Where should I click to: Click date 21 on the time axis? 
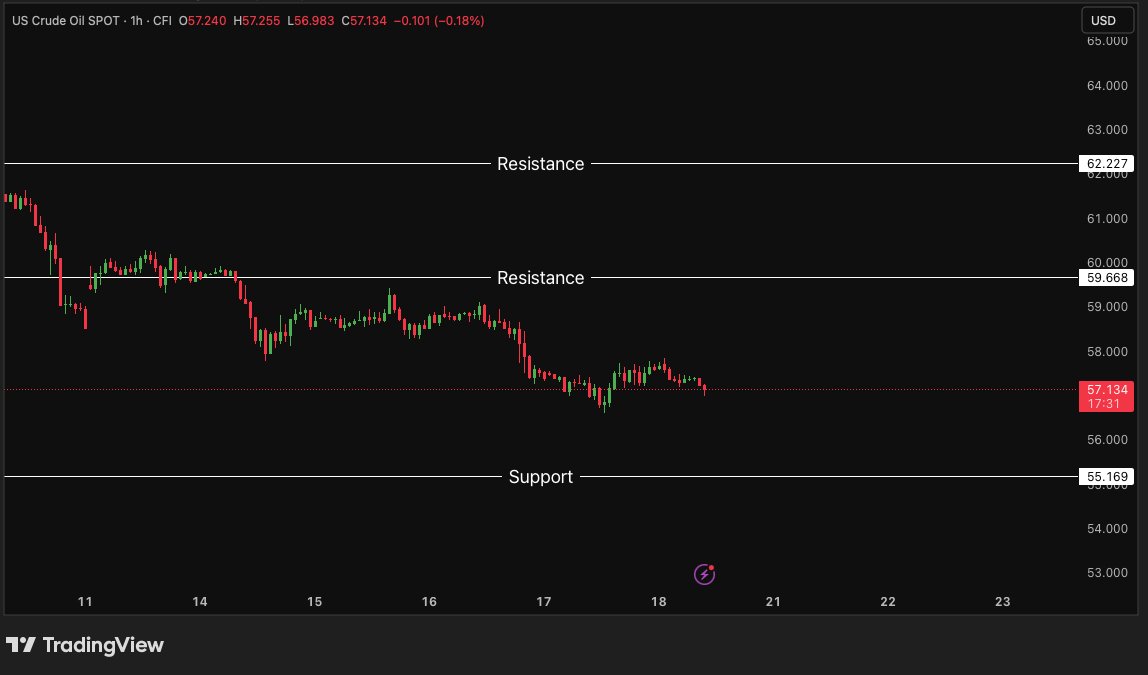pos(773,601)
